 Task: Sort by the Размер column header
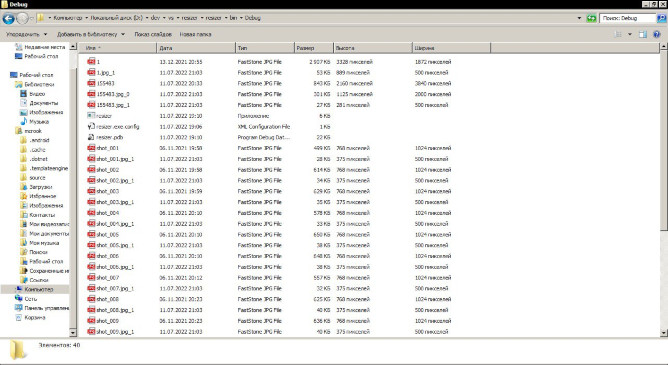pos(314,48)
